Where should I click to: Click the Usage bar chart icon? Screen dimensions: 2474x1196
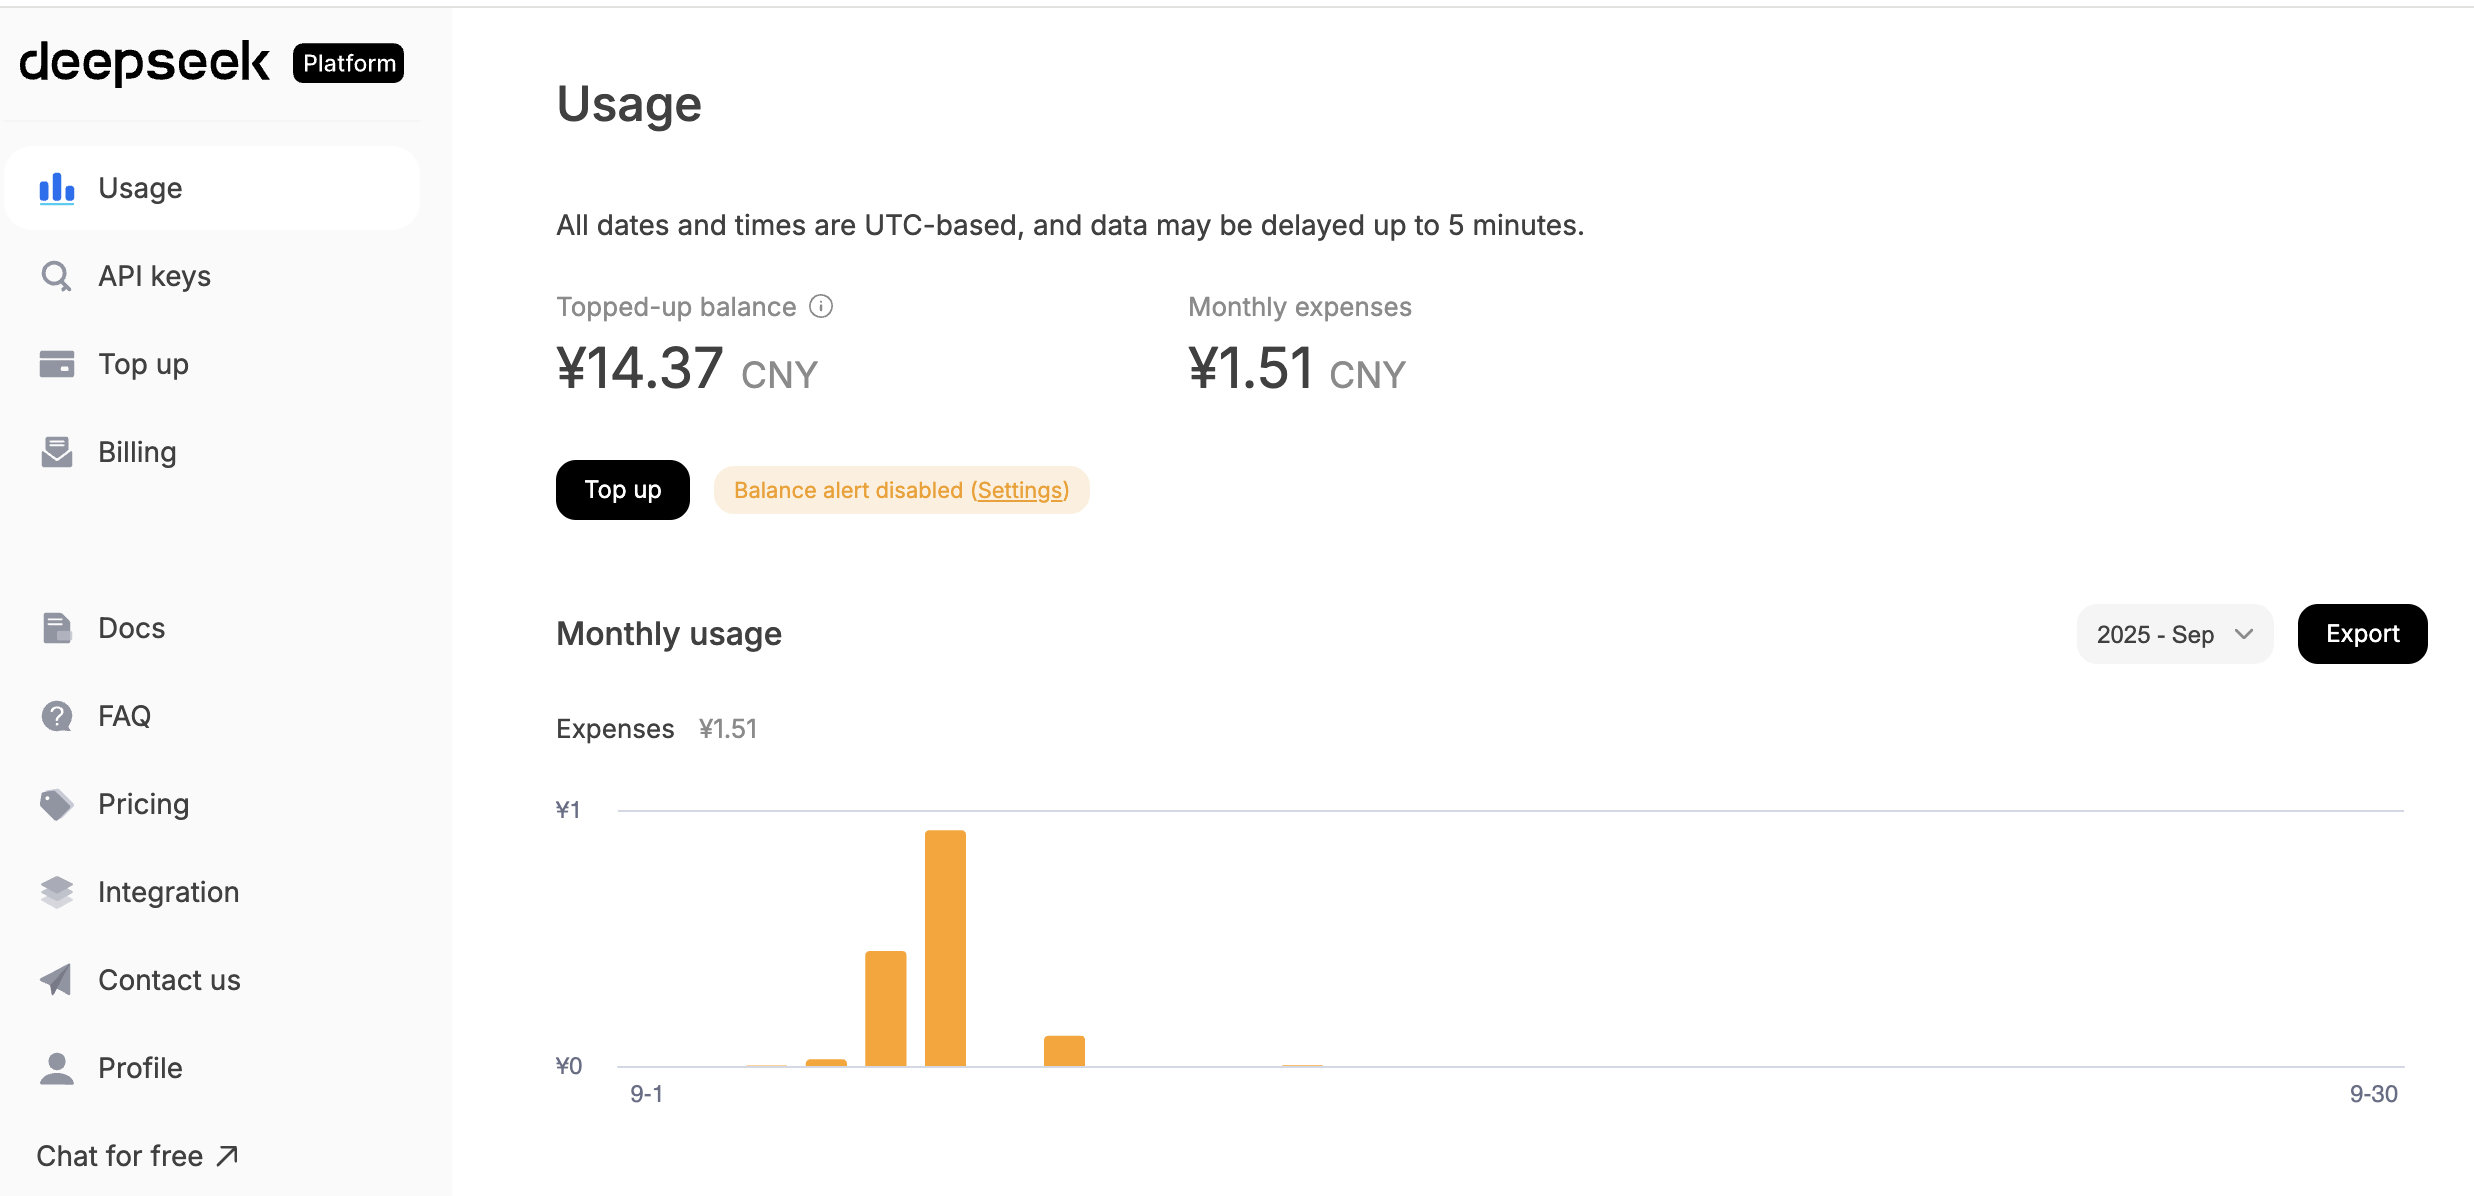coord(57,188)
